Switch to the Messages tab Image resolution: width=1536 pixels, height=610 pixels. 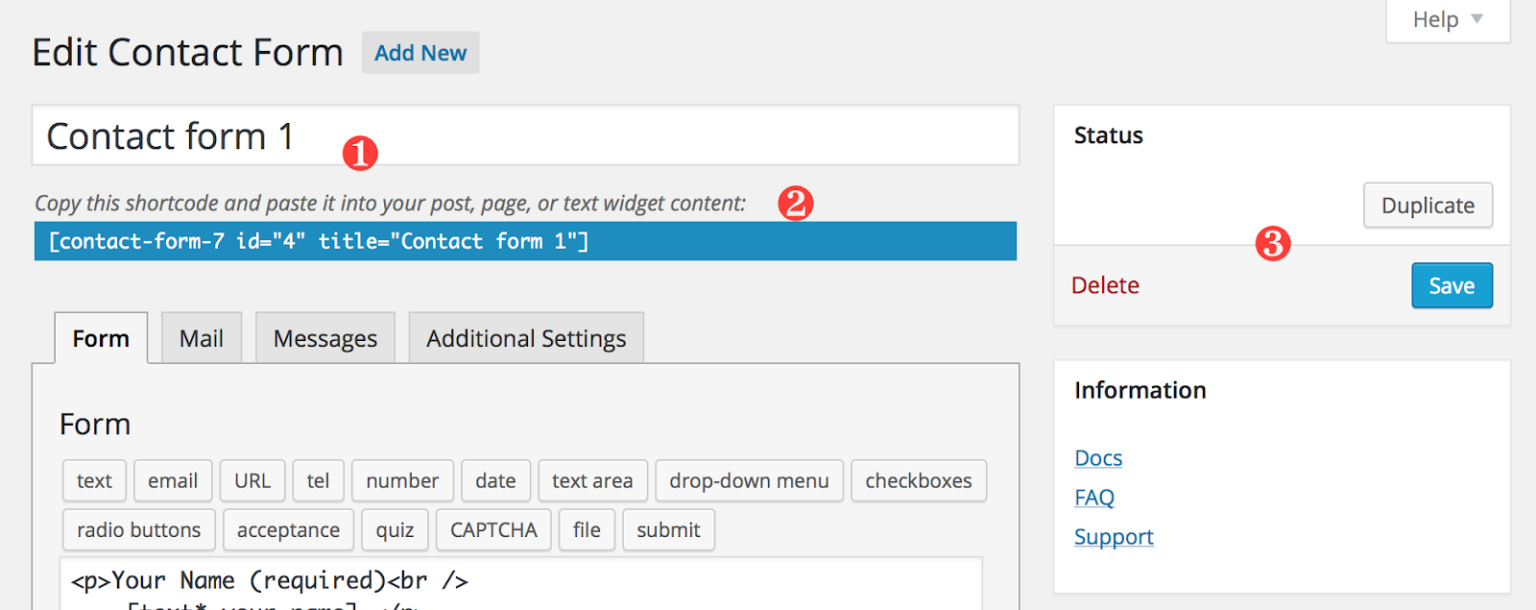pyautogui.click(x=325, y=338)
